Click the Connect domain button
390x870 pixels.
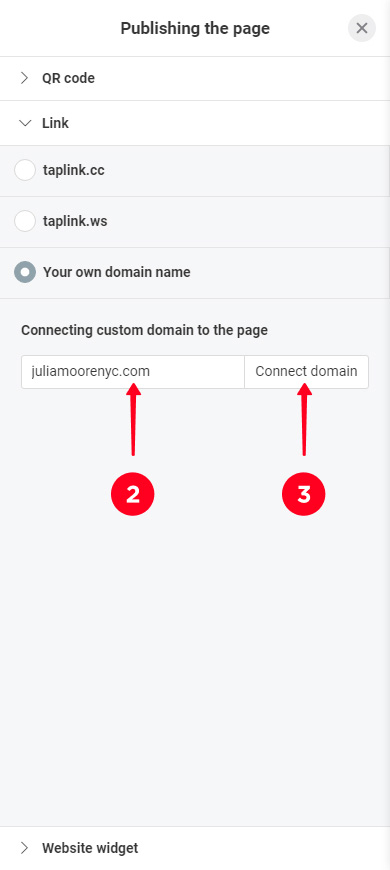pyautogui.click(x=306, y=372)
